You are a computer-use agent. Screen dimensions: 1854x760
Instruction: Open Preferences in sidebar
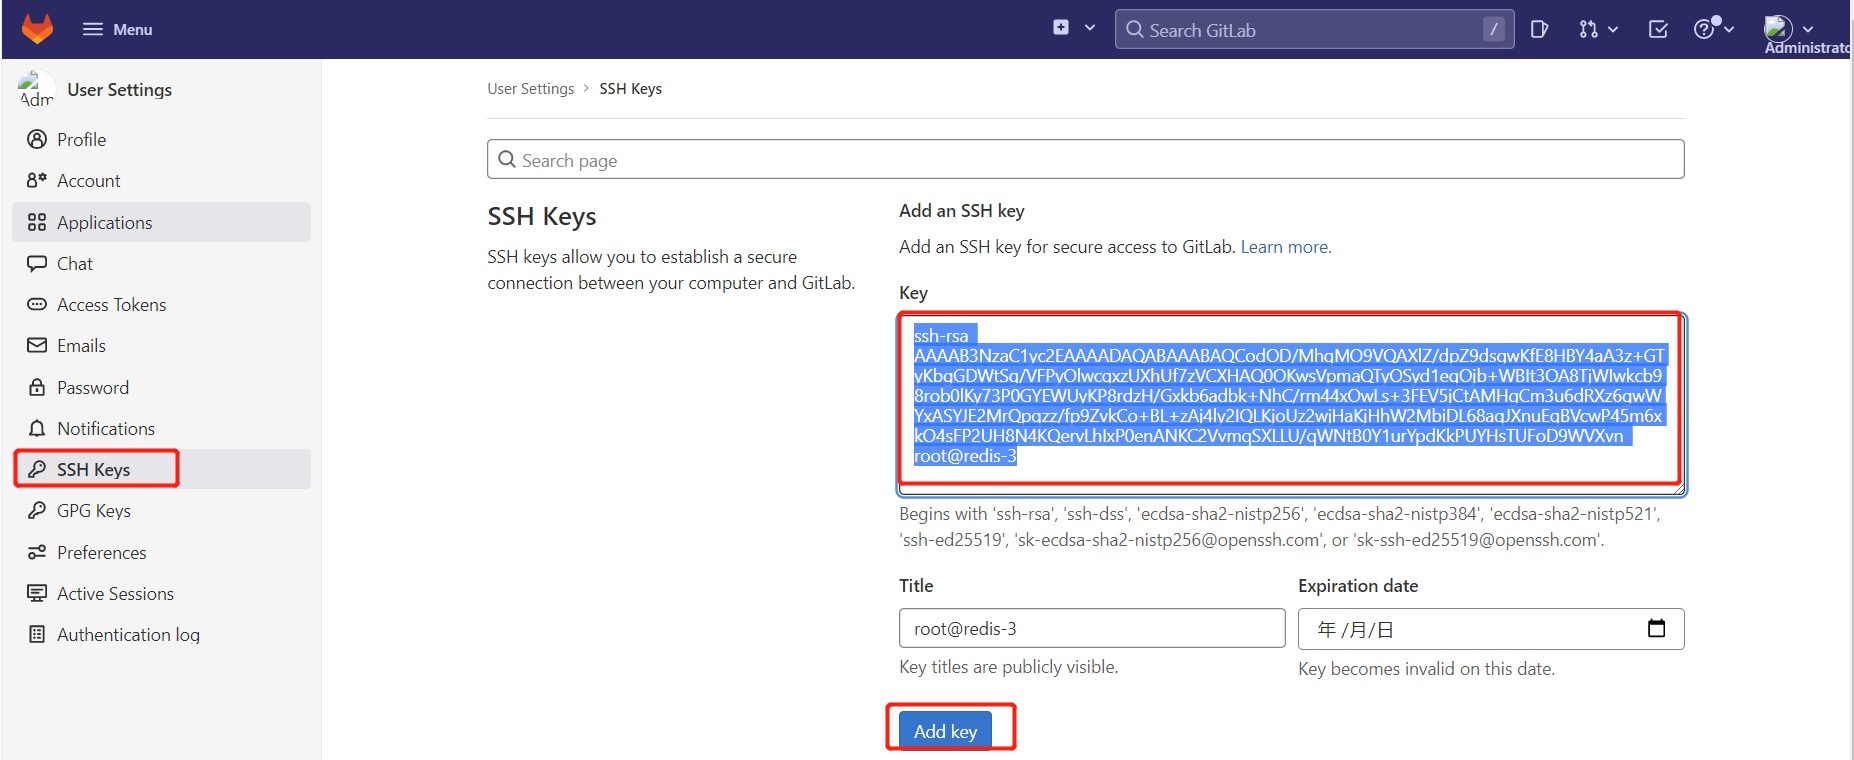pos(162,552)
